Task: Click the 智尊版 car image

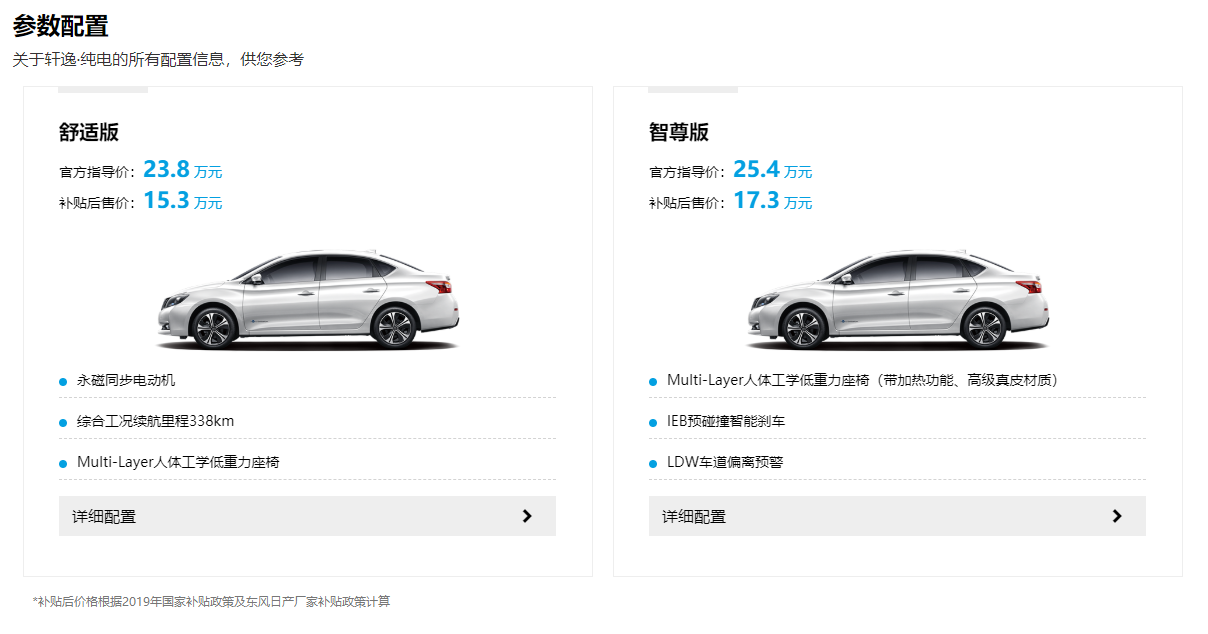Action: click(x=898, y=299)
